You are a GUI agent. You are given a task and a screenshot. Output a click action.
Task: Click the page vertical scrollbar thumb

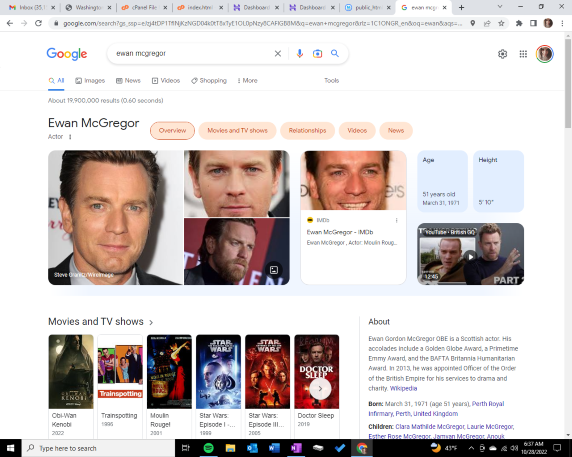pyautogui.click(x=568, y=83)
